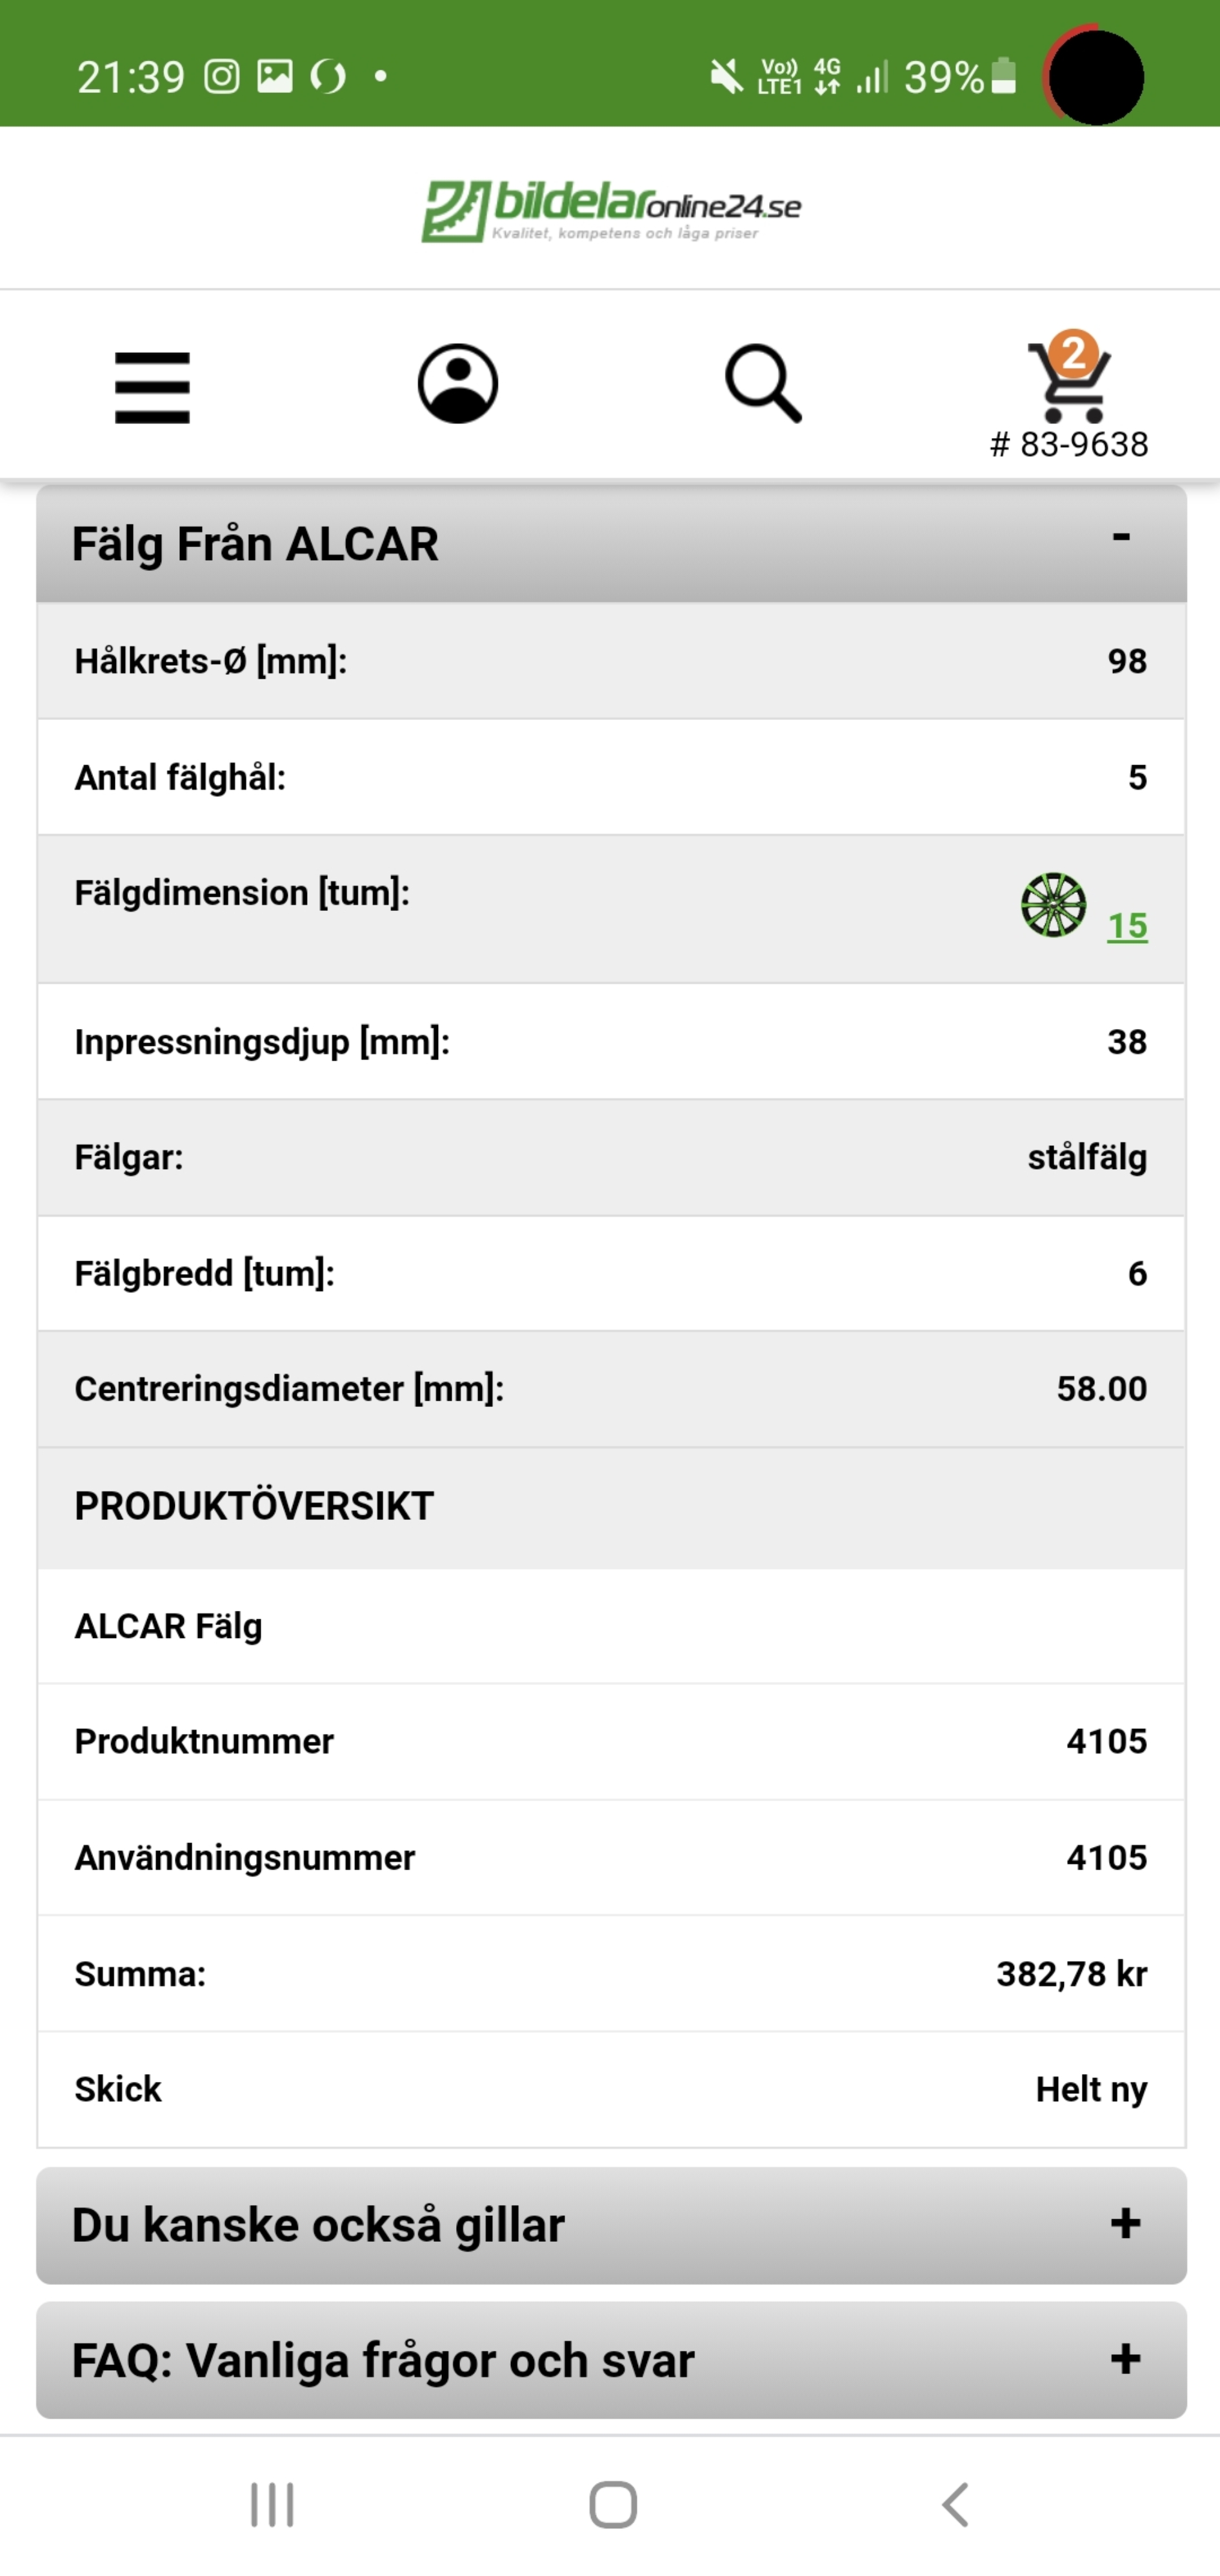This screenshot has height=2576, width=1220.
Task: Follow the green 15 rim dimension link
Action: pyautogui.click(x=1127, y=926)
